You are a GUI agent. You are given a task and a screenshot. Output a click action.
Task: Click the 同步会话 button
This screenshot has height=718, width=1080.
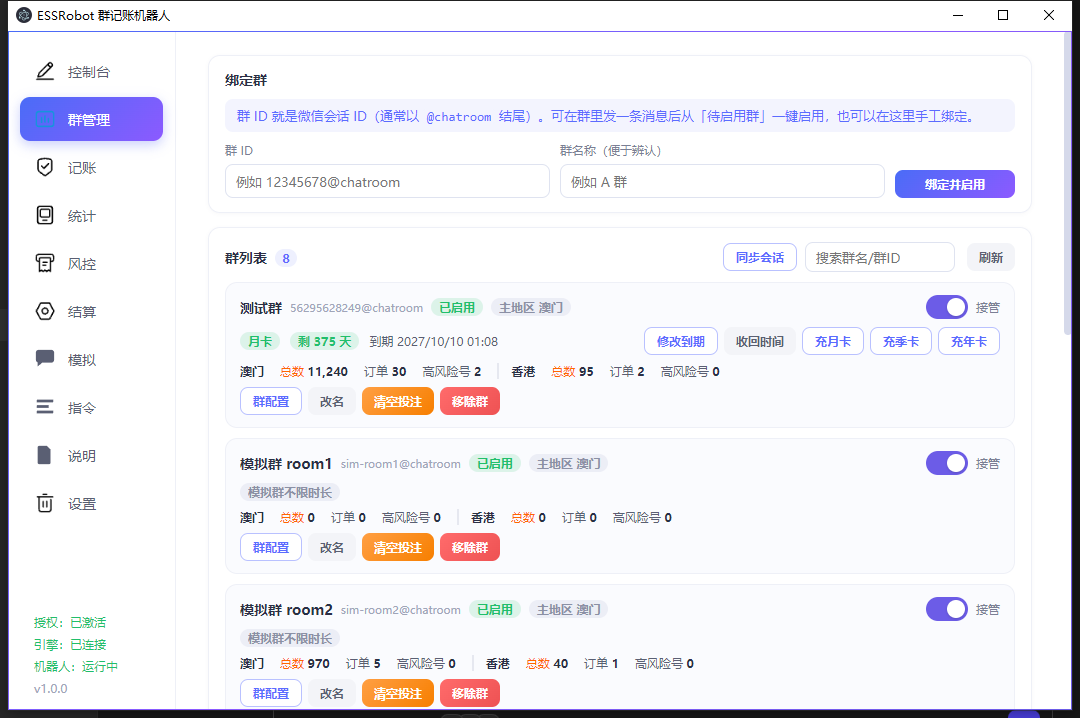point(760,257)
